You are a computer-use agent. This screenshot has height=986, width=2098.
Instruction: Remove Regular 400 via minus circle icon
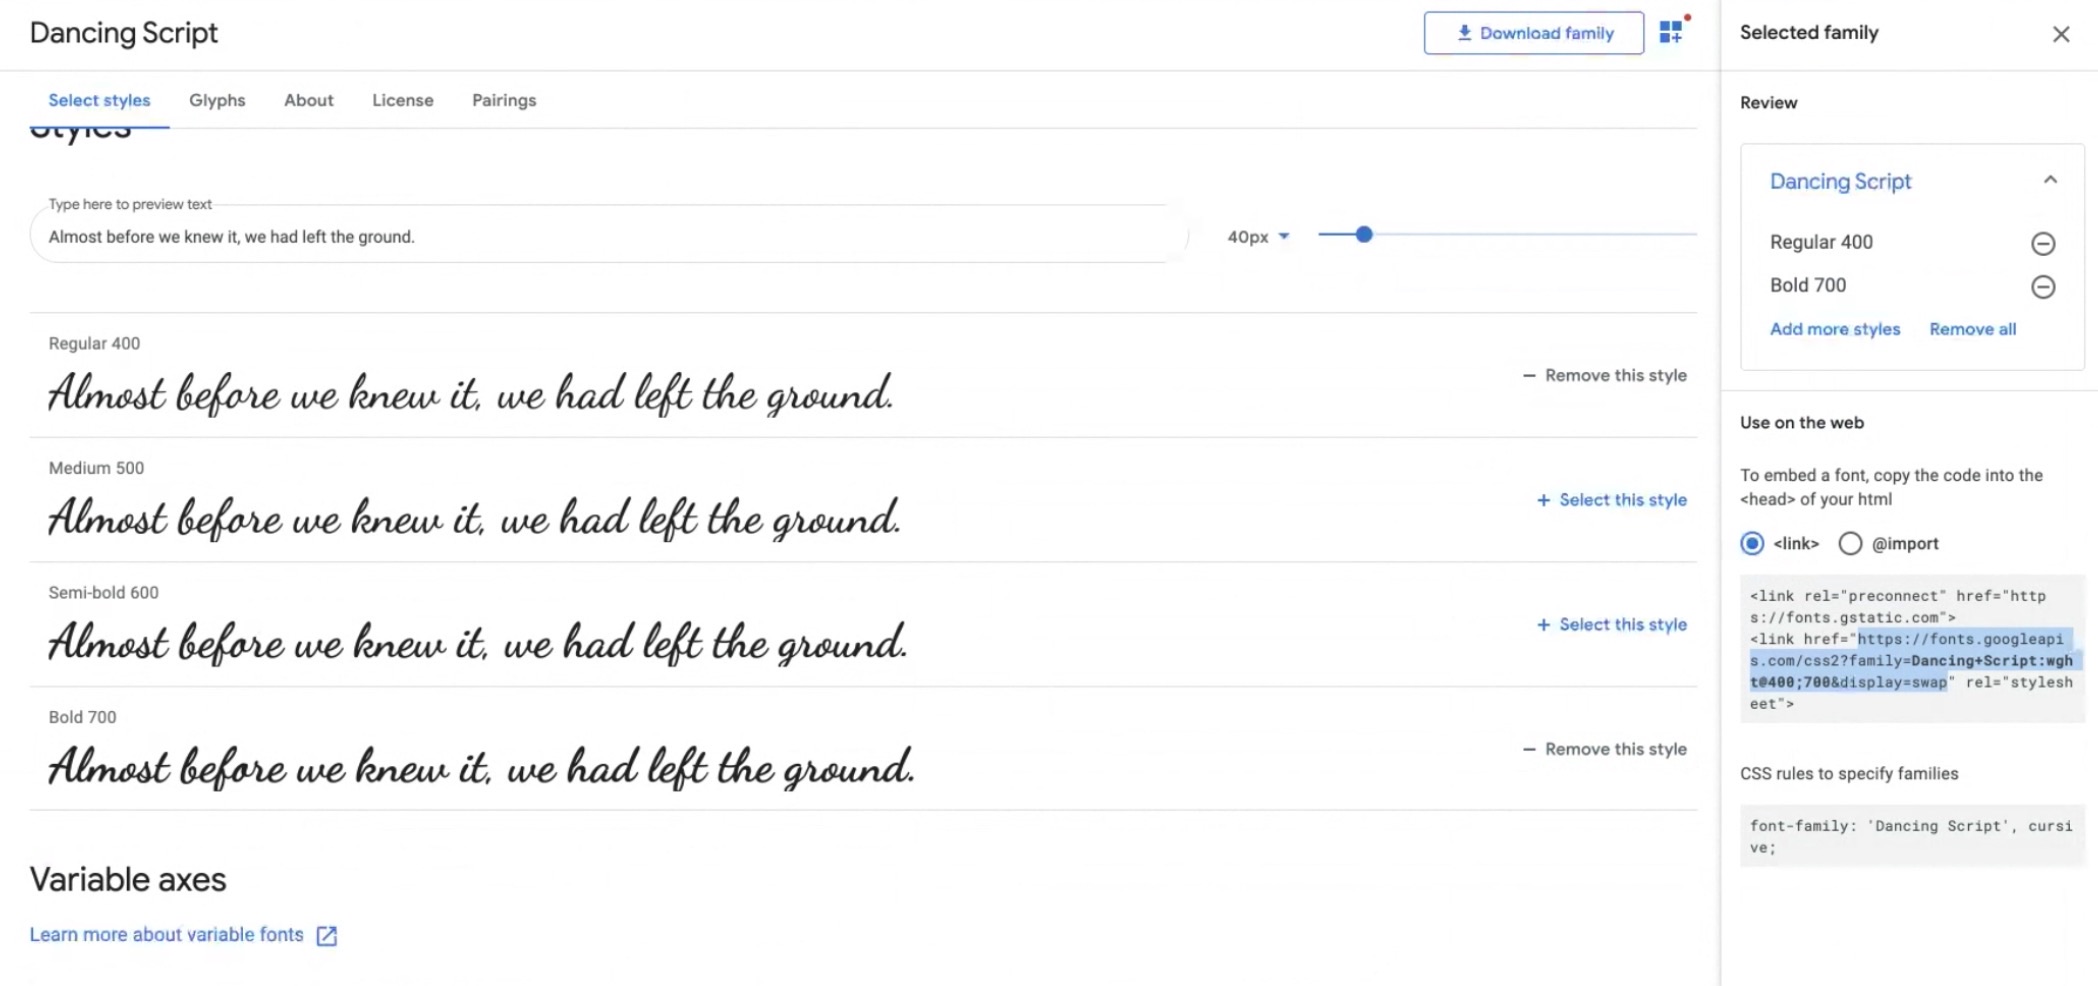tap(2043, 243)
